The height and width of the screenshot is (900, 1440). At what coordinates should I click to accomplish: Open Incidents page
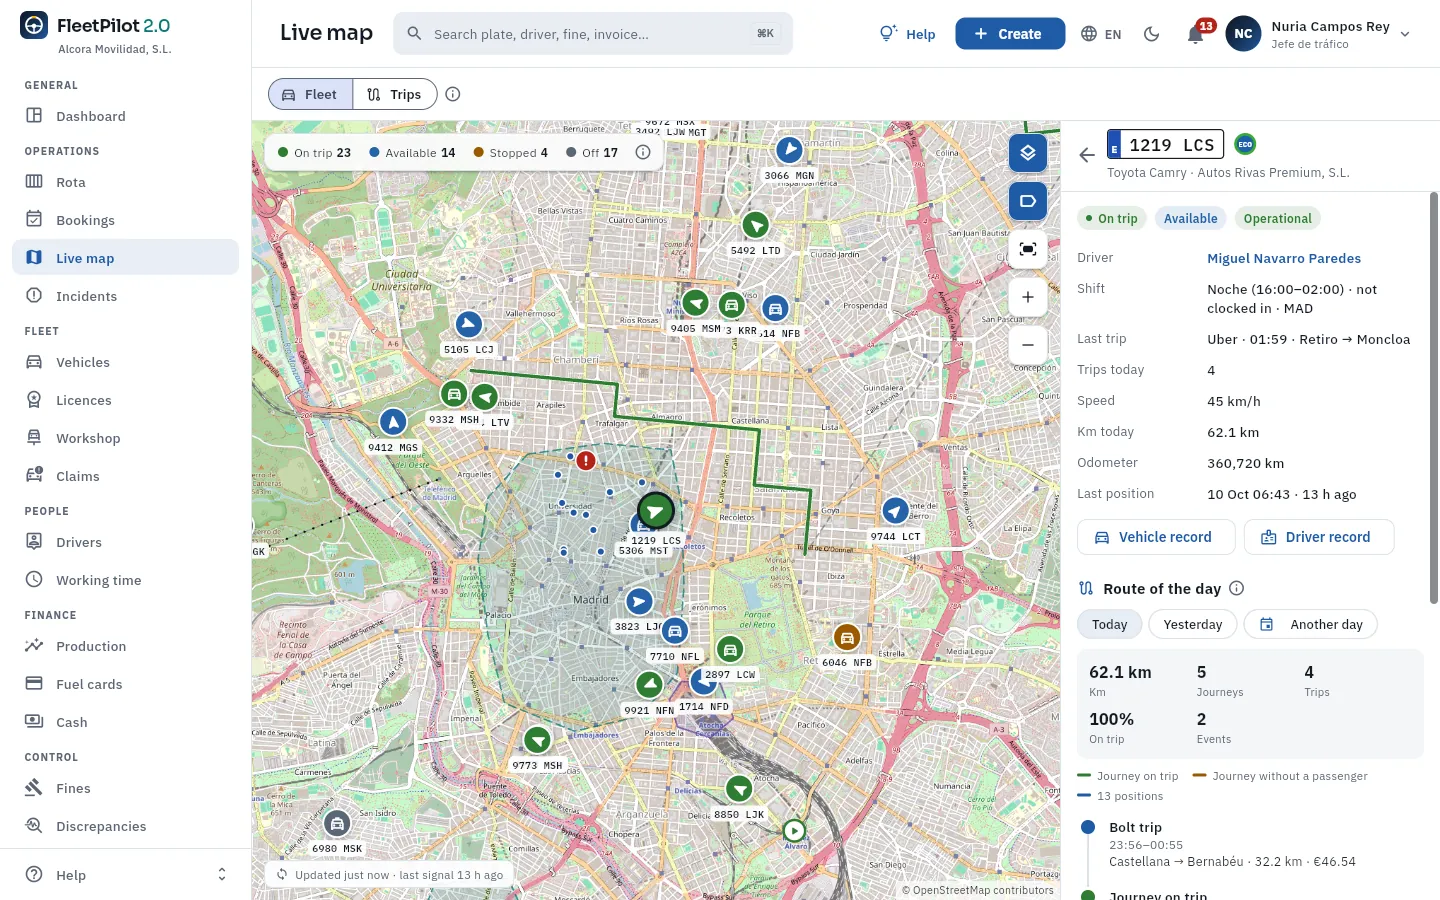(x=126, y=296)
